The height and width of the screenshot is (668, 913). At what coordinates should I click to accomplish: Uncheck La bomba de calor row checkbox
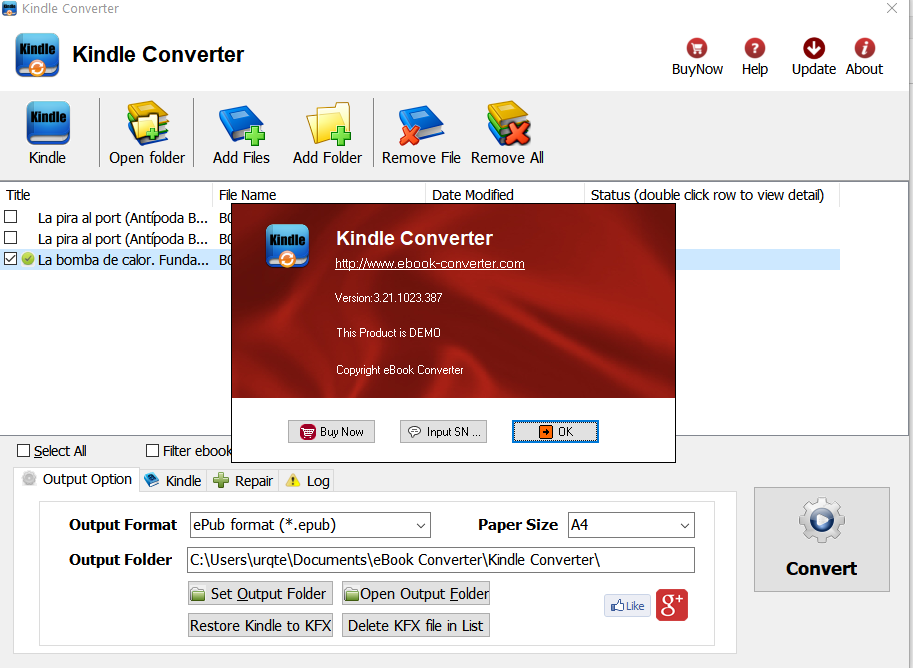point(11,259)
